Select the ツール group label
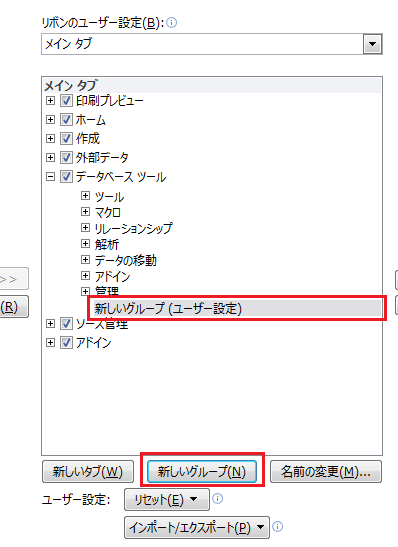Screen dimensions: 398x547 click(x=109, y=196)
